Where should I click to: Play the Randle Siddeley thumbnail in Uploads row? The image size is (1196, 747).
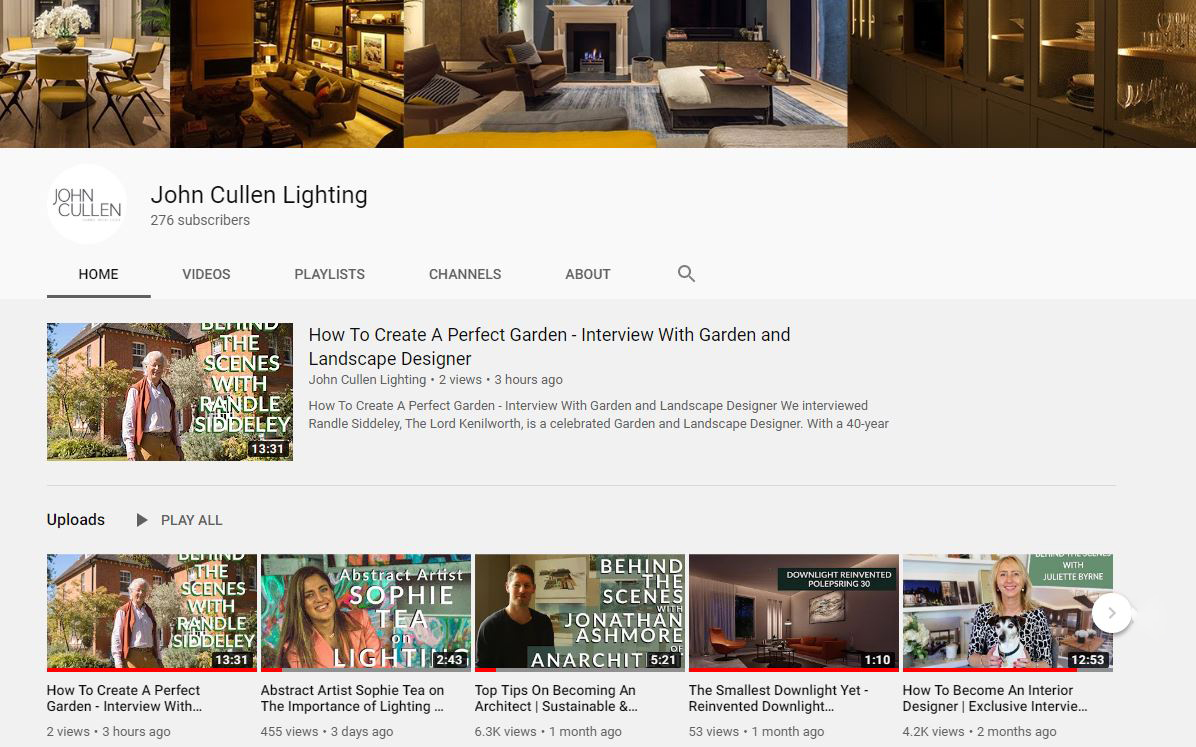click(x=152, y=612)
